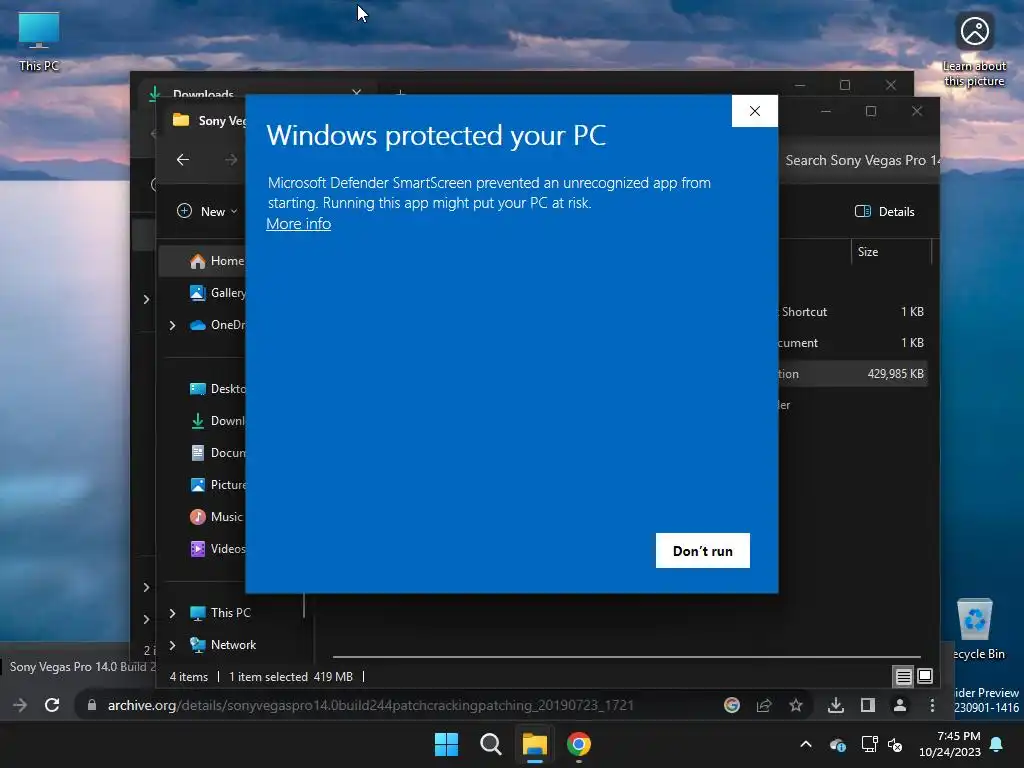The height and width of the screenshot is (768, 1024).
Task: Expand the OneDrive tree node
Action: (x=172, y=325)
